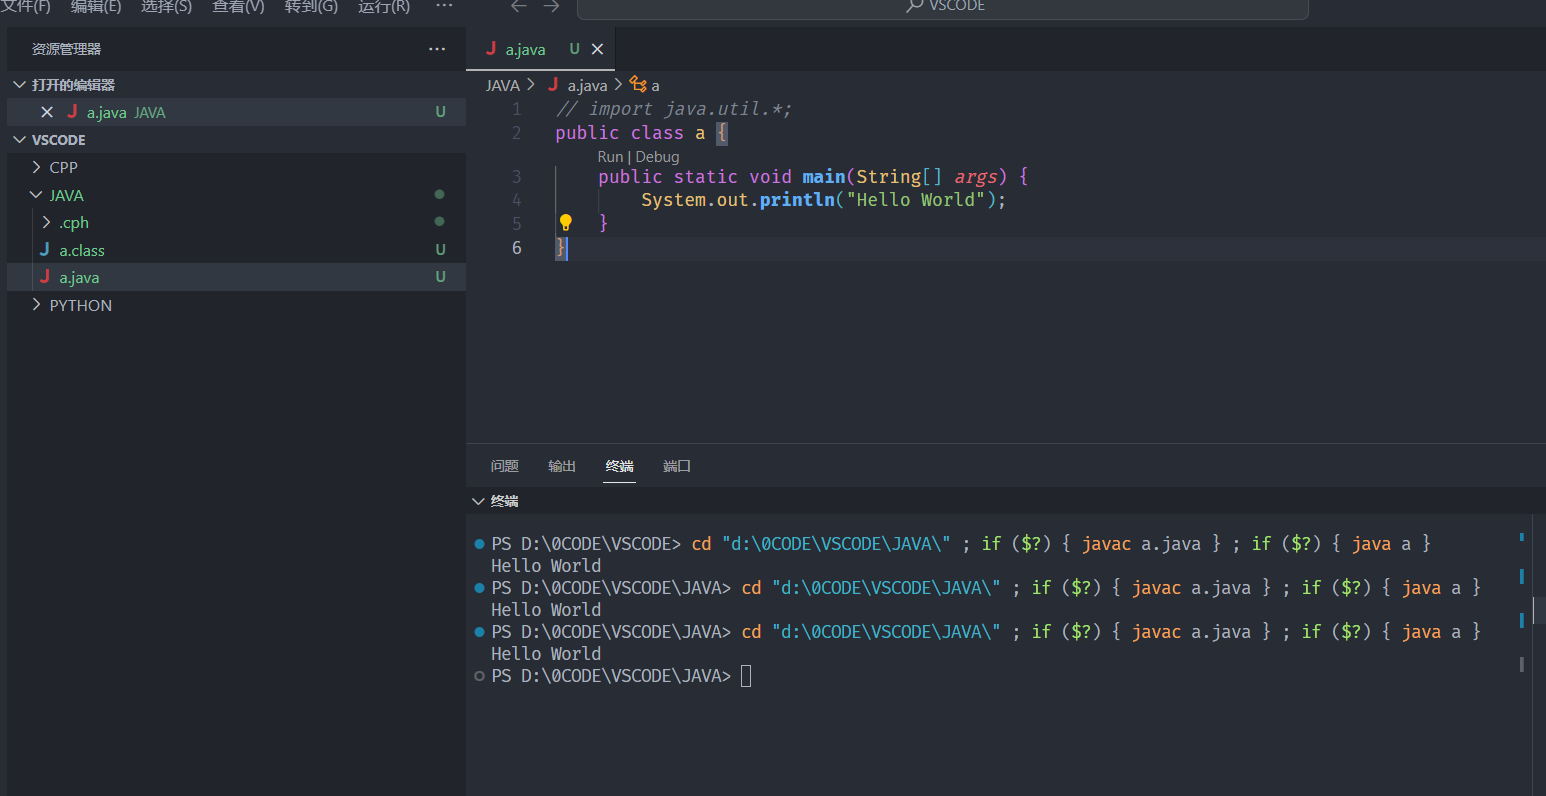1546x796 pixels.
Task: Click the lightbulb quick-fix icon
Action: pyautogui.click(x=565, y=222)
